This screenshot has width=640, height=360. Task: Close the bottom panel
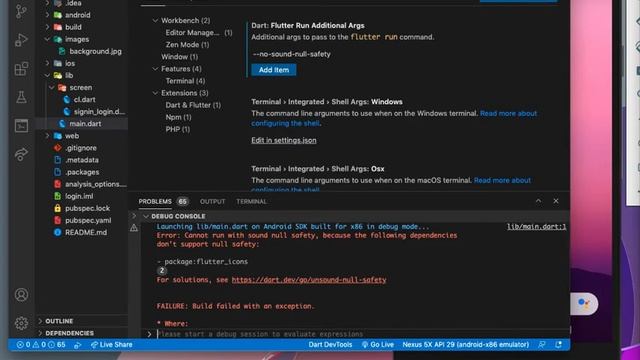point(556,201)
